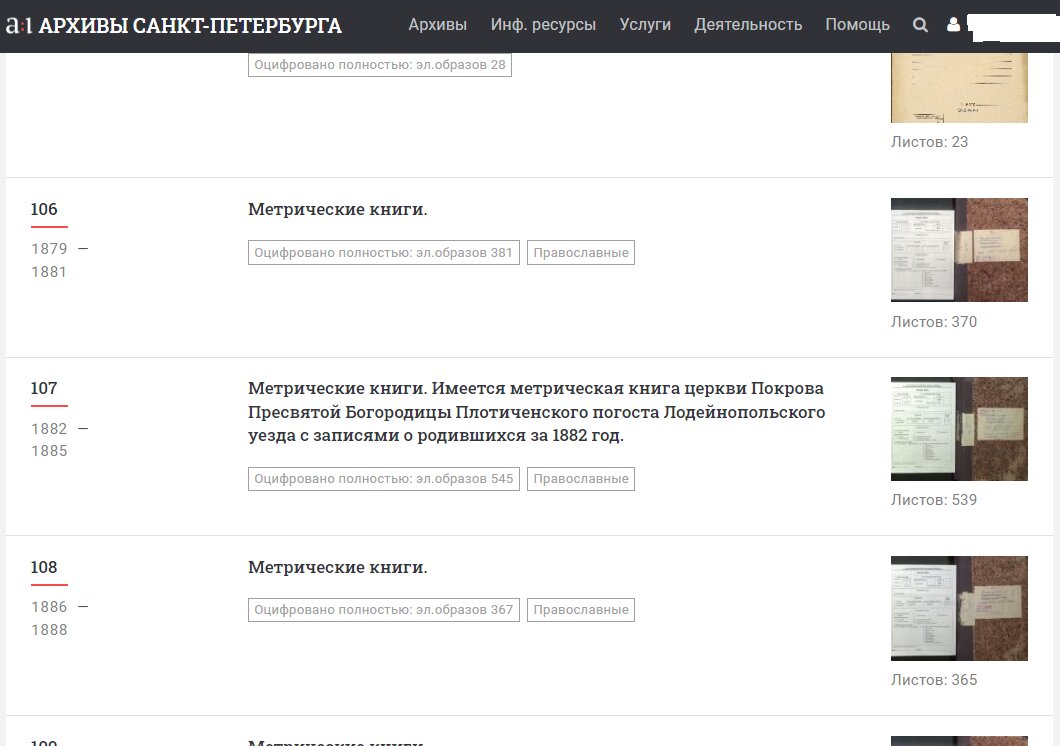Click the text 'Листов: 365'
1060x746 pixels.
pos(934,680)
